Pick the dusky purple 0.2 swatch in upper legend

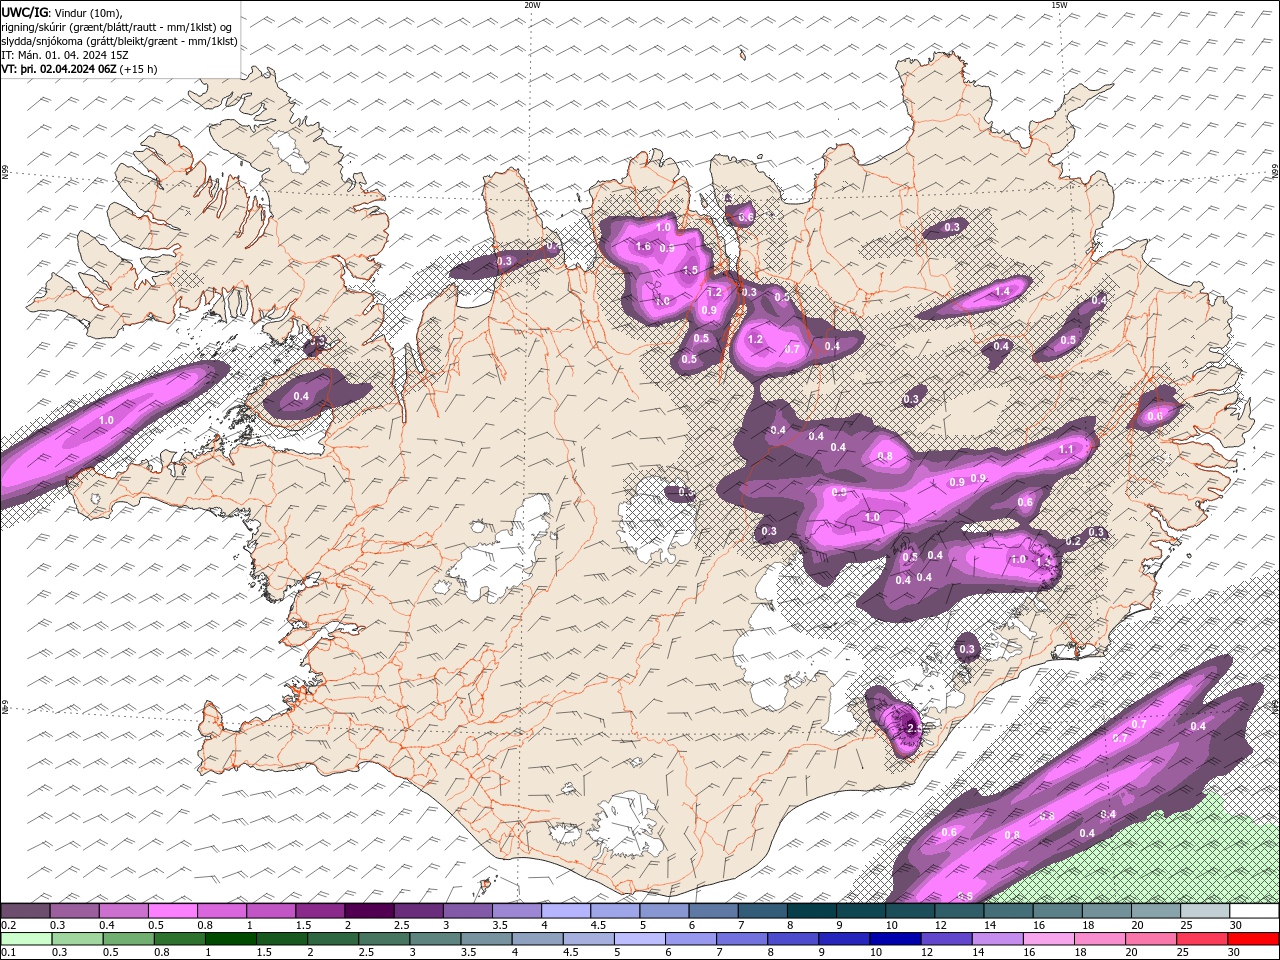[25, 911]
